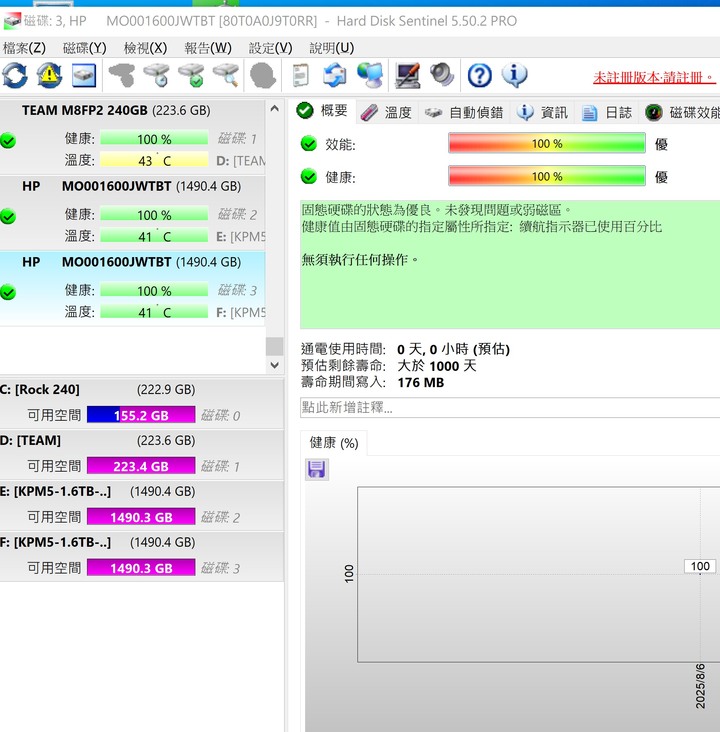Click the 大於 1000 天 remaining lifetime value
Image resolution: width=720 pixels, height=732 pixels.
437,366
